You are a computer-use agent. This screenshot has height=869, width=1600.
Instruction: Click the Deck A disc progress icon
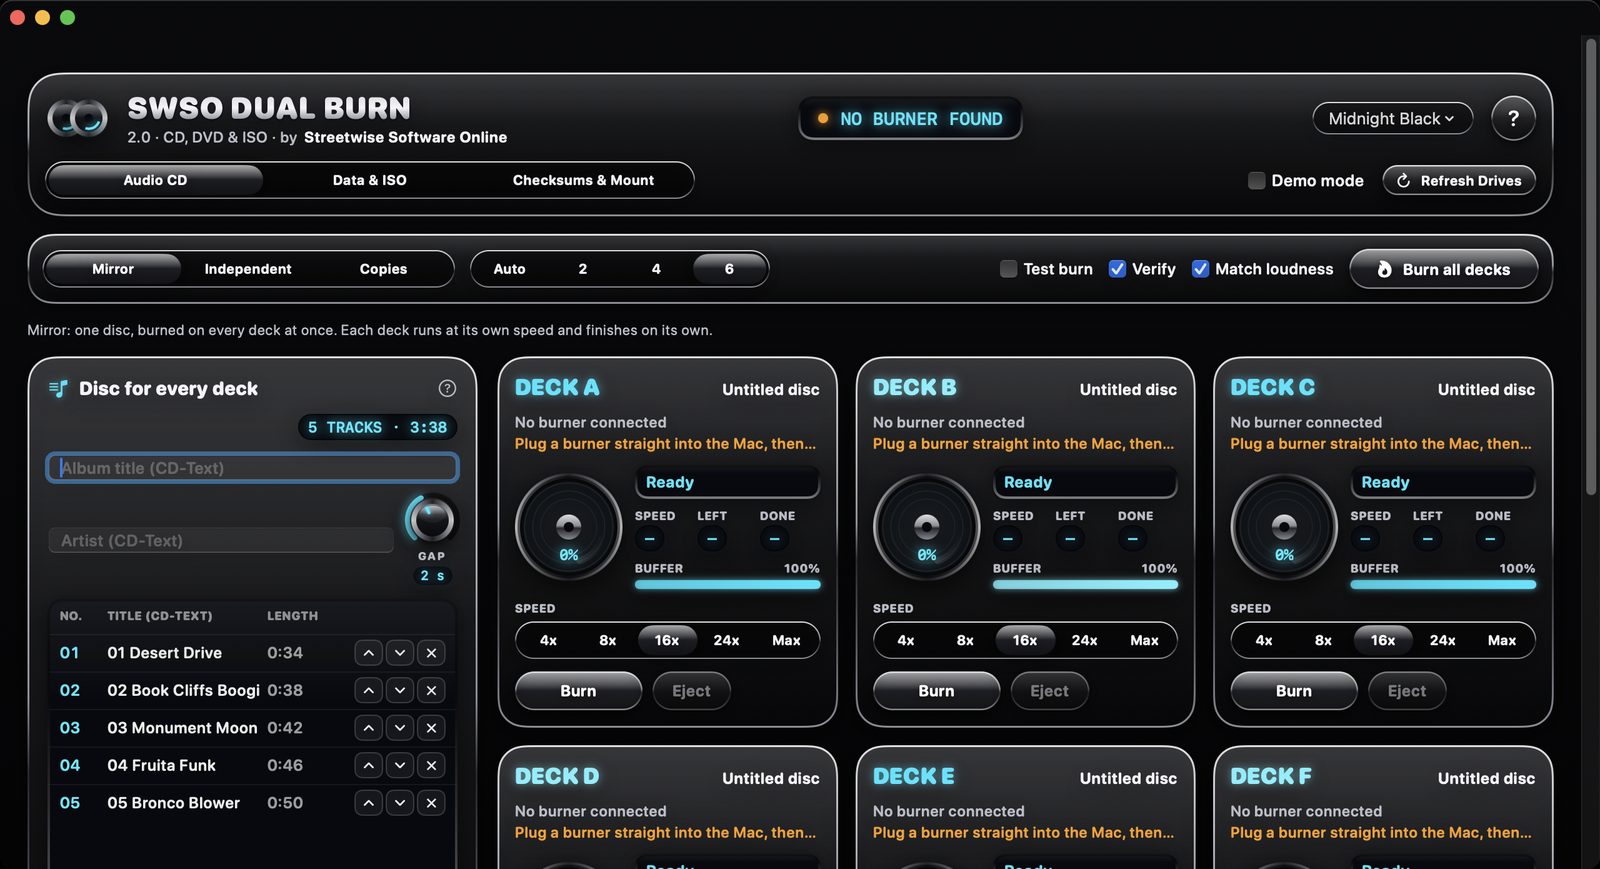pos(569,527)
